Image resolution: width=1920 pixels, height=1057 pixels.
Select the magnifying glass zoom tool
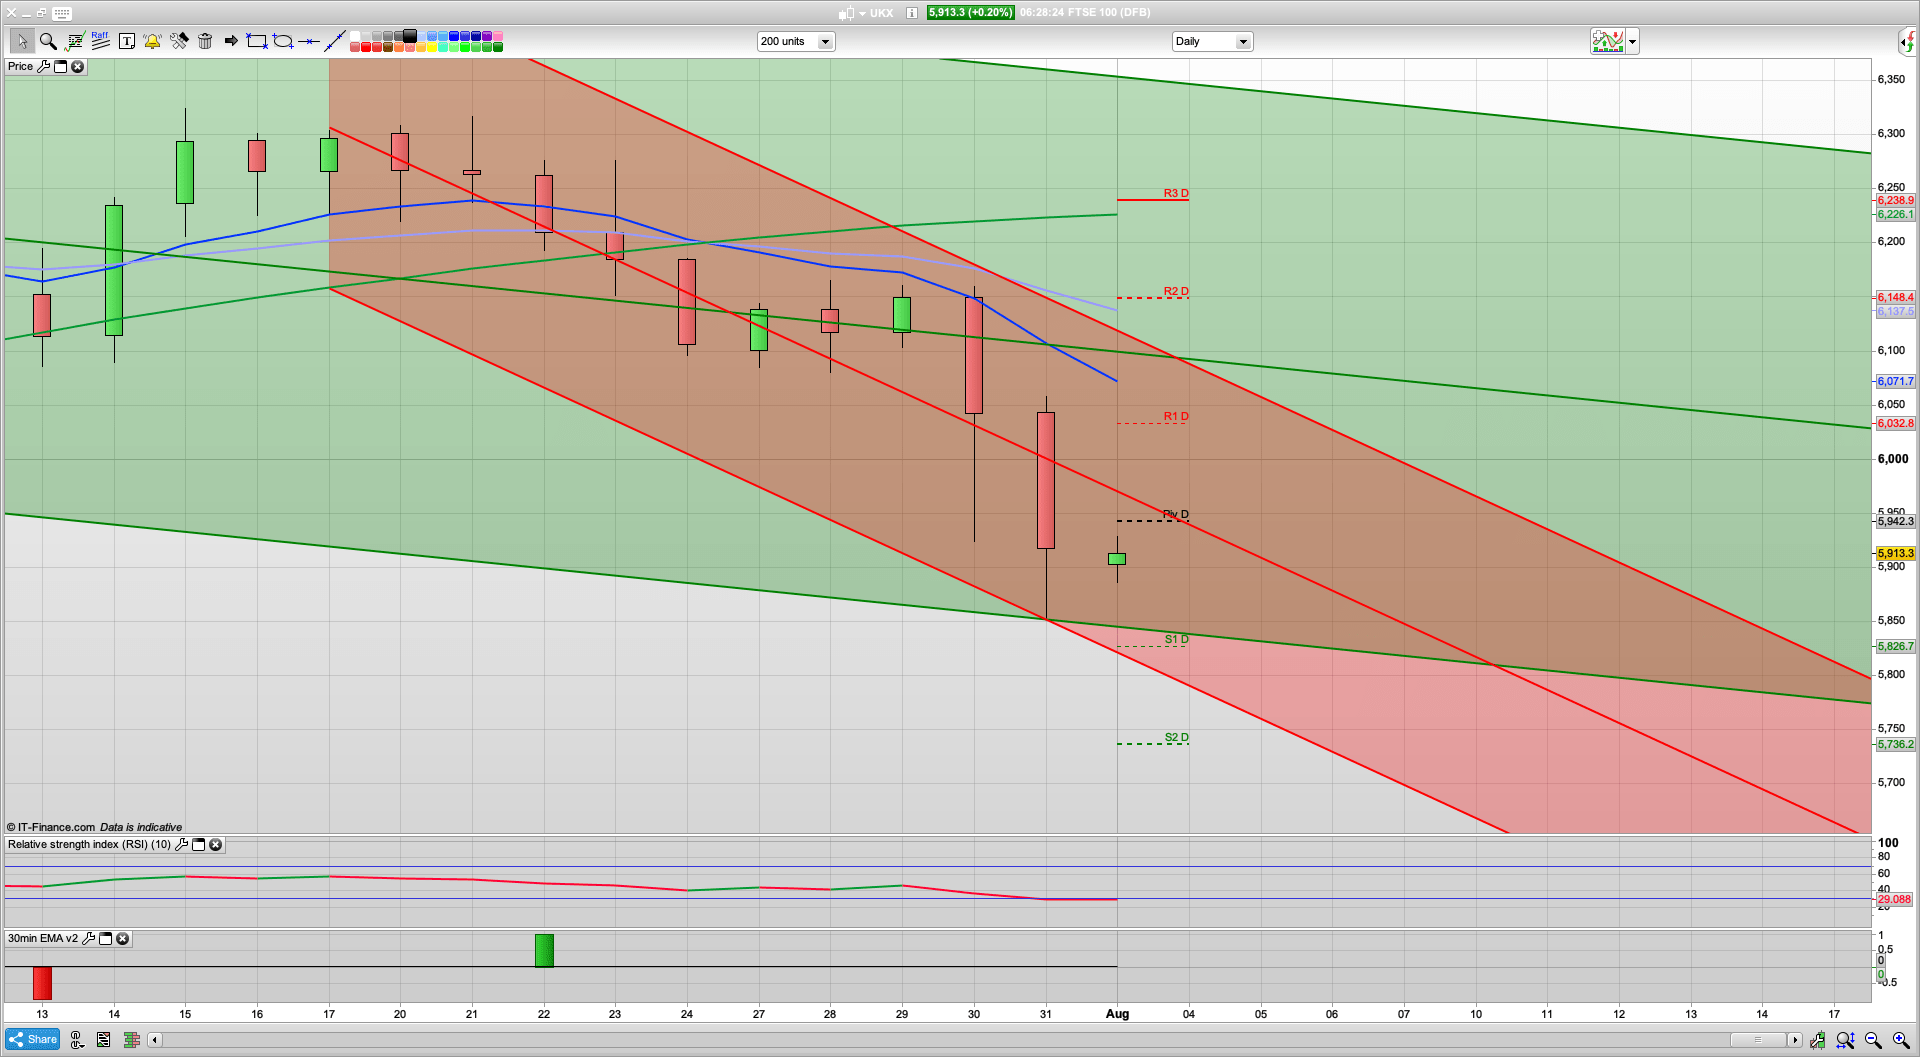(x=48, y=41)
